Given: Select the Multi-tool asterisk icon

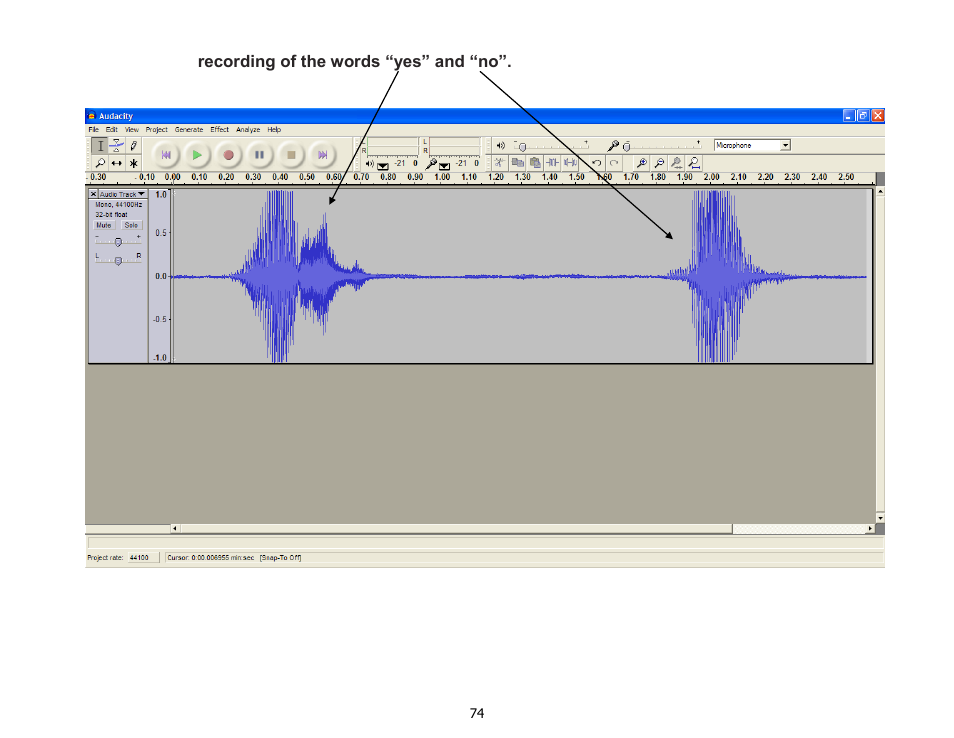Looking at the screenshot, I should coord(133,163).
